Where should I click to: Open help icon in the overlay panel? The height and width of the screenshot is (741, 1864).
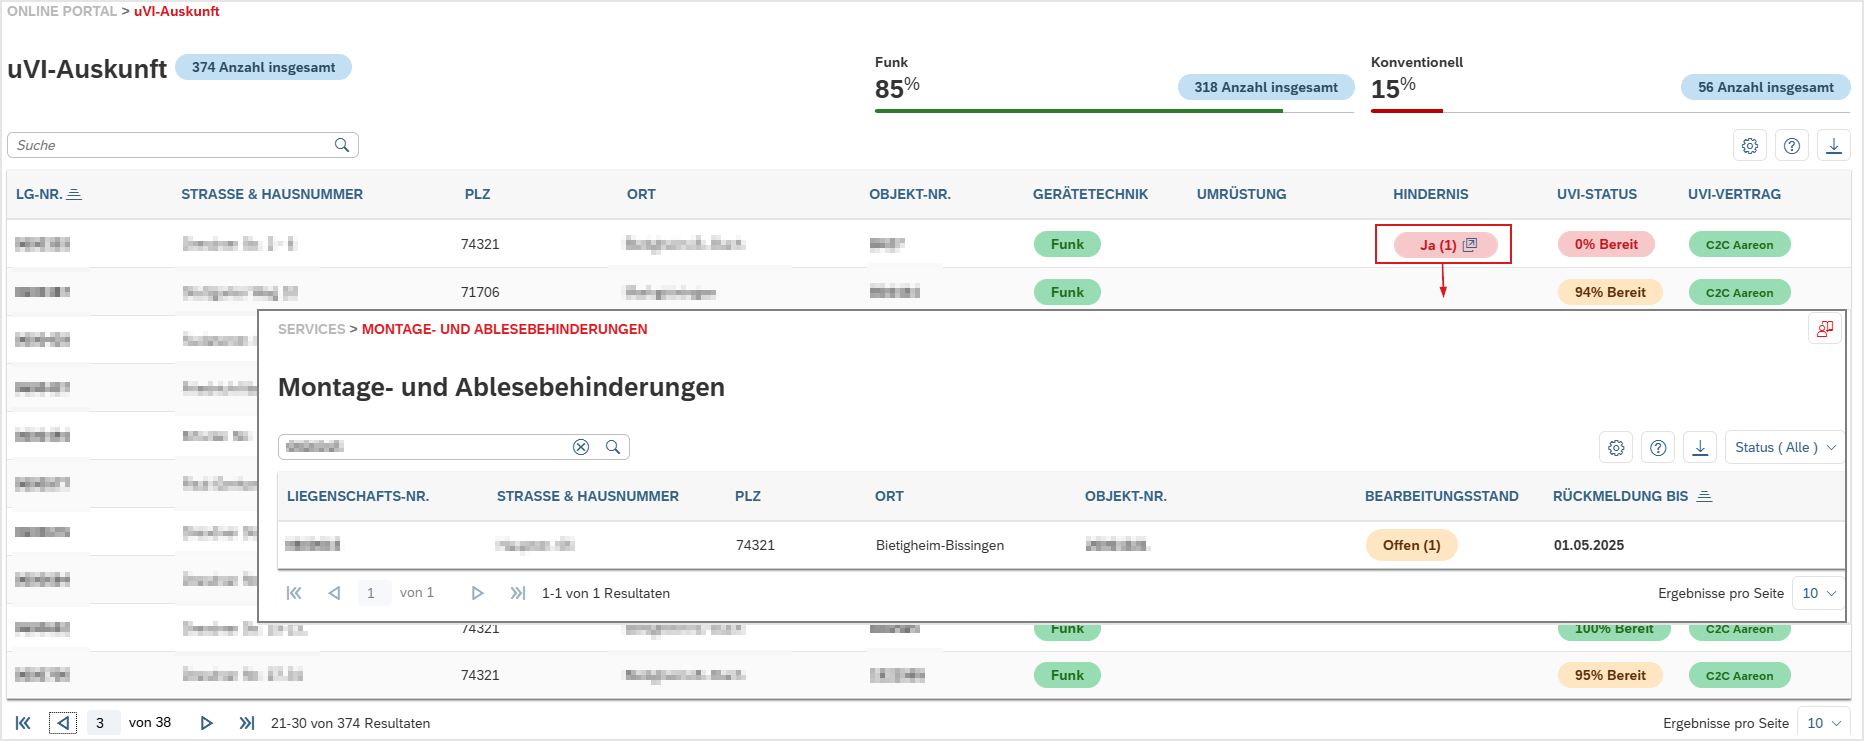click(x=1658, y=448)
